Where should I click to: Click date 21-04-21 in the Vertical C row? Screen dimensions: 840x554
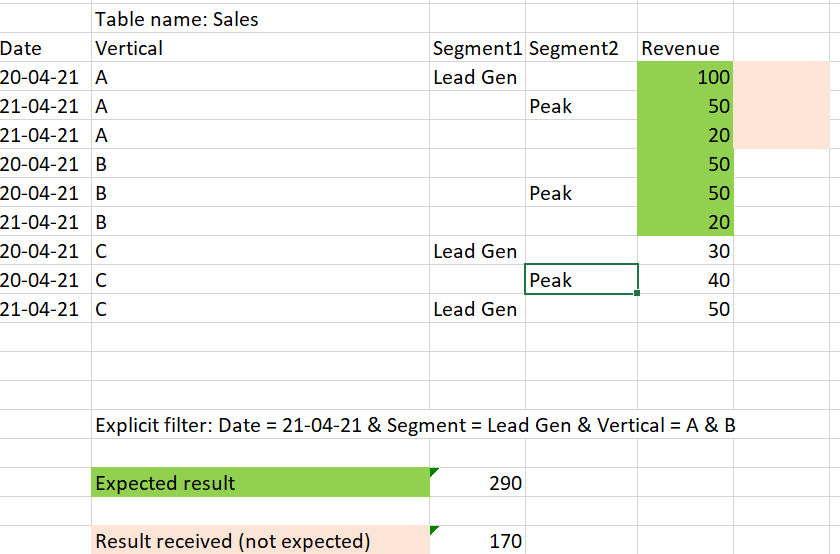46,309
